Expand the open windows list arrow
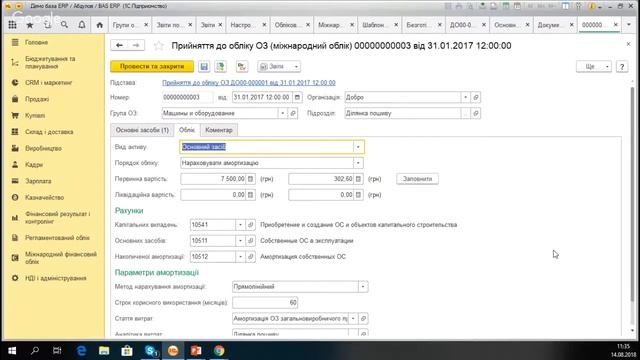 (x=629, y=25)
